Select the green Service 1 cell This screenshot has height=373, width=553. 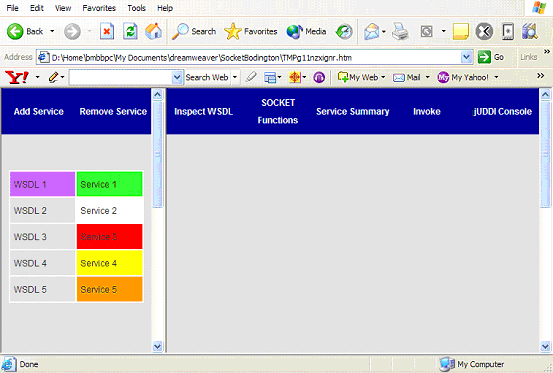coord(110,184)
